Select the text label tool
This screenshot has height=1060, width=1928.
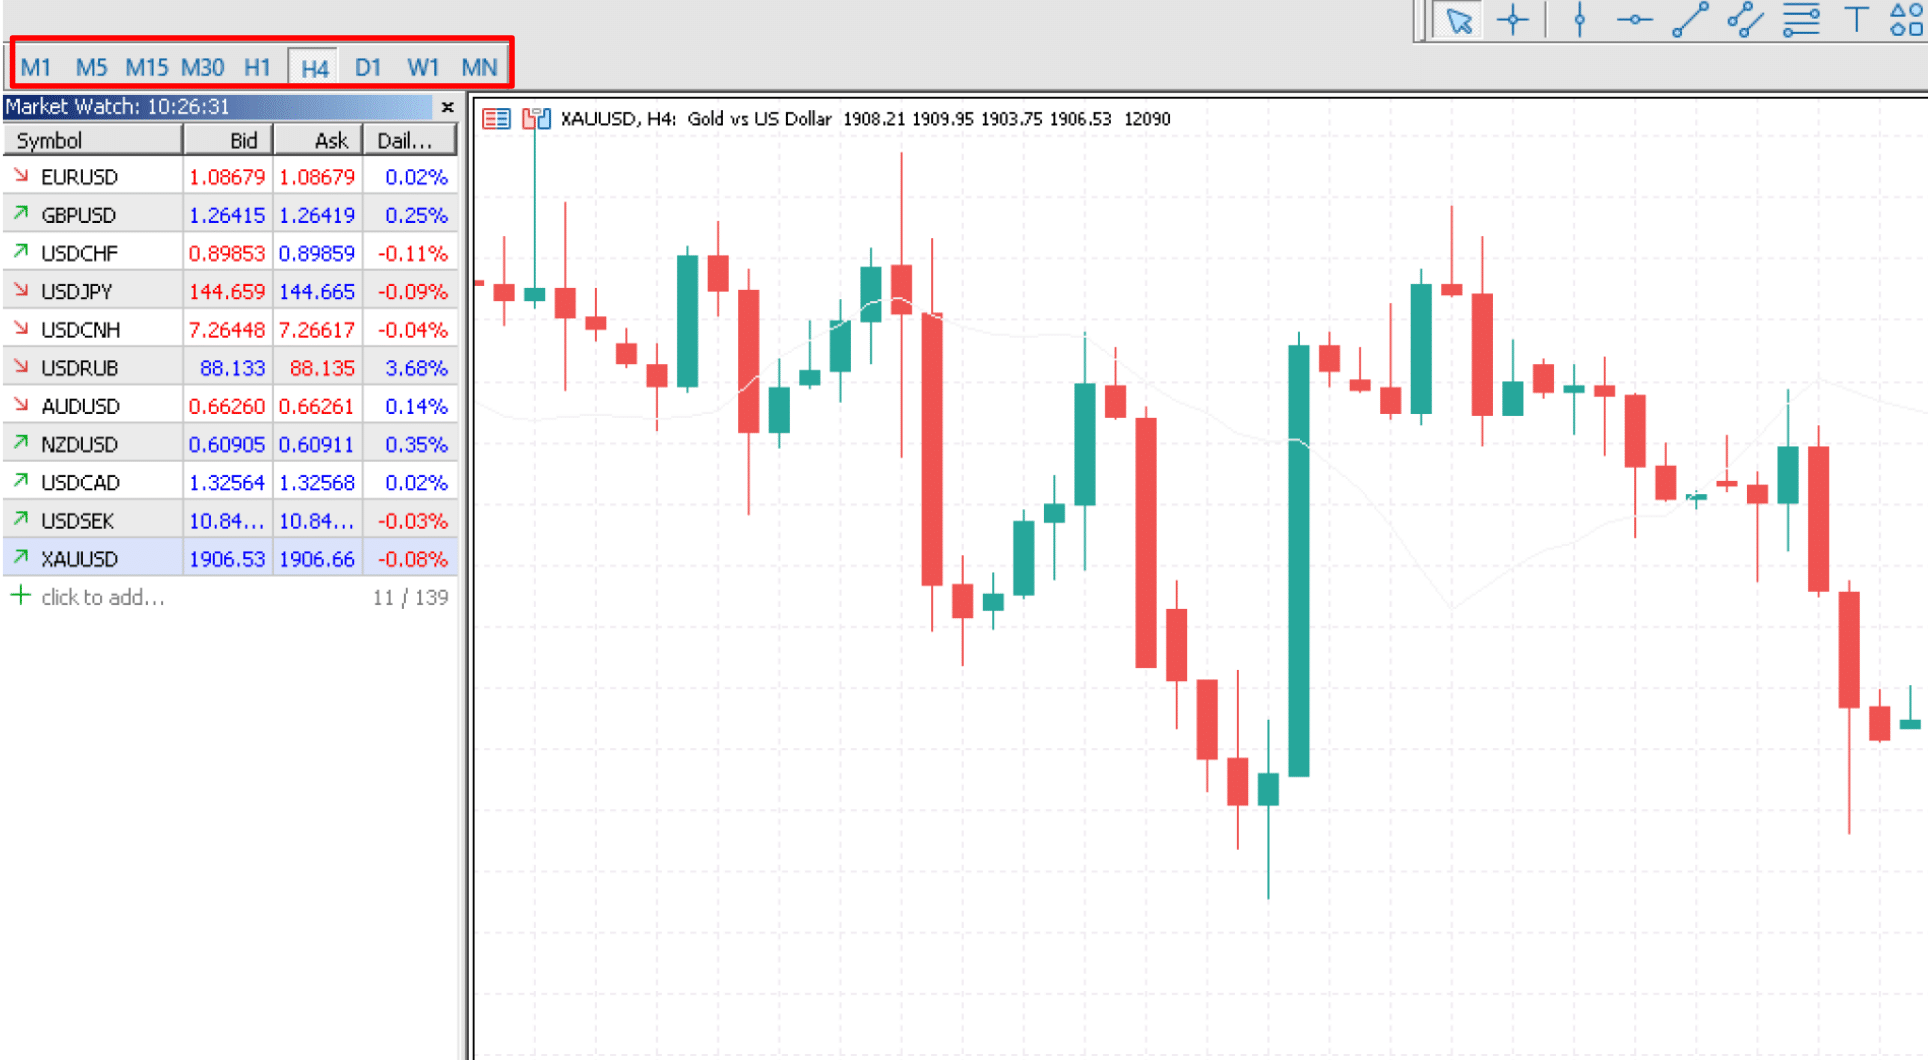[x=1856, y=20]
